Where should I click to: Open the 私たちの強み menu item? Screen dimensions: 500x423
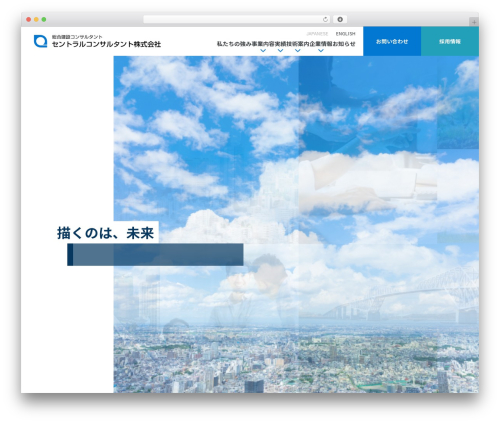point(234,44)
